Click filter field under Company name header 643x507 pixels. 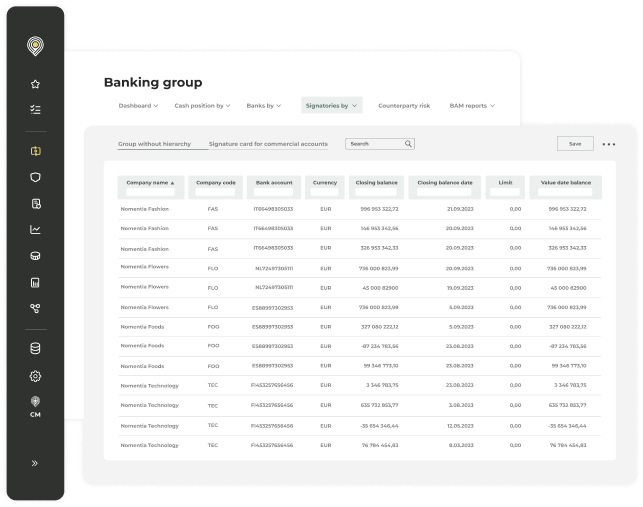tap(150, 192)
